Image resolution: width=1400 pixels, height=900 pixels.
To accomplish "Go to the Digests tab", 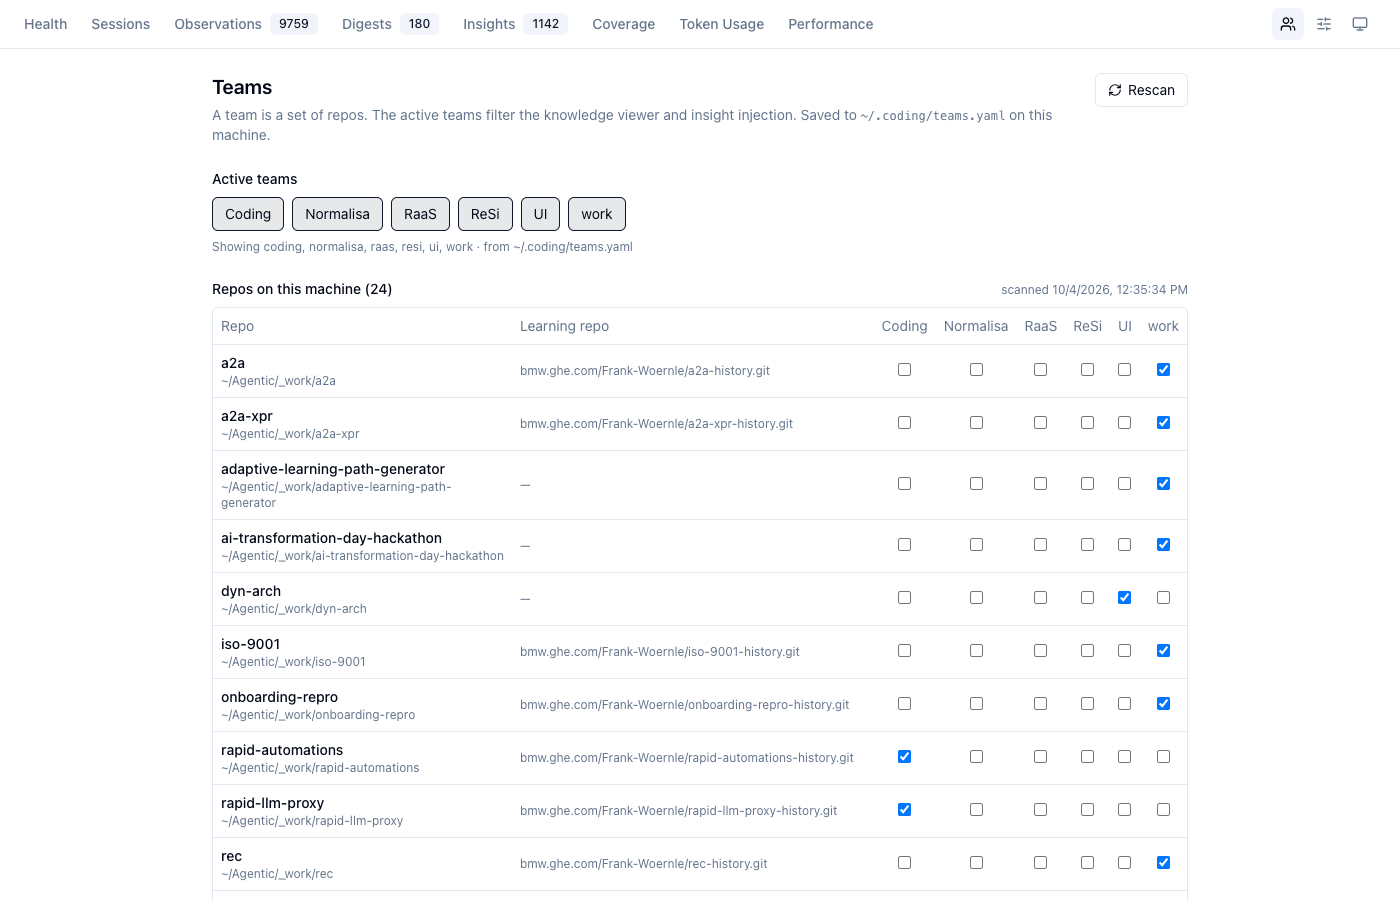I will (390, 24).
